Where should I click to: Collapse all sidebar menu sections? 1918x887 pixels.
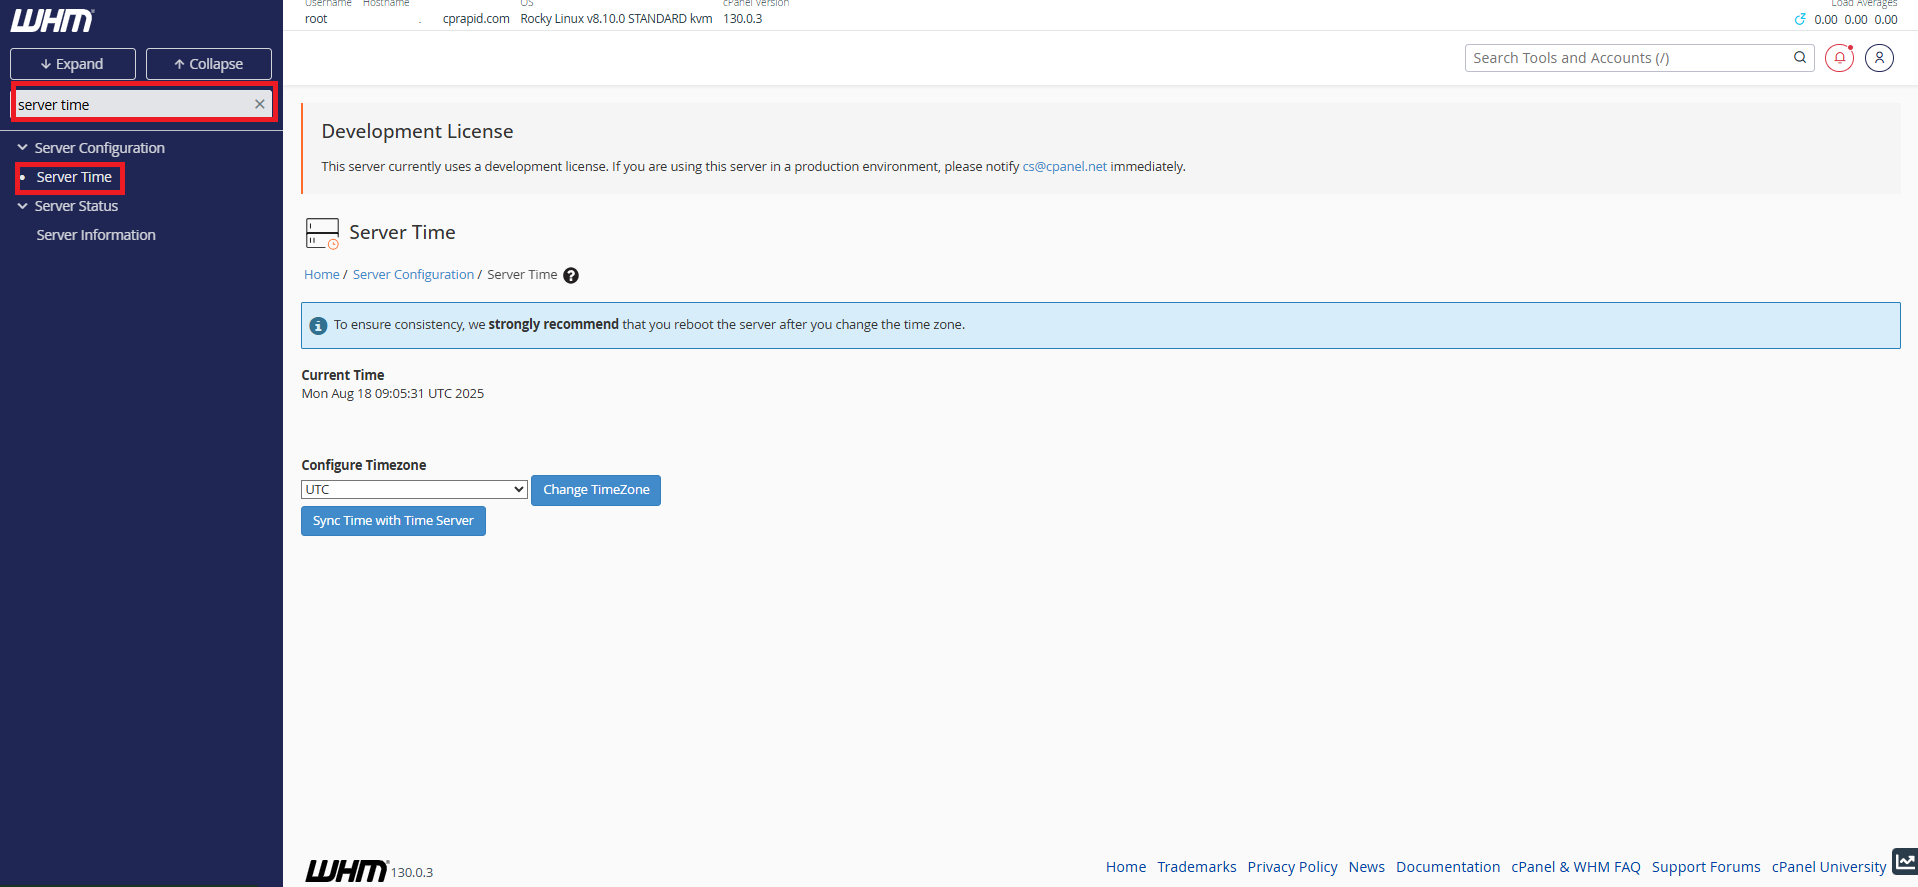coord(209,64)
